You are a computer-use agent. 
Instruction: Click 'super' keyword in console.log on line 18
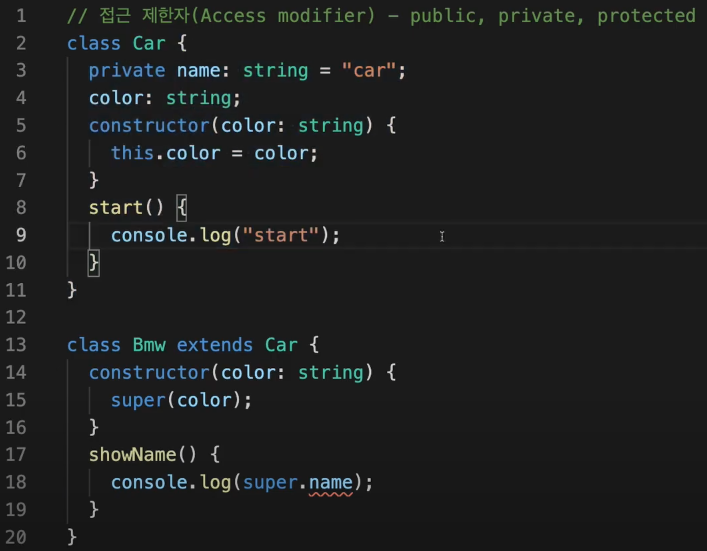(270, 483)
